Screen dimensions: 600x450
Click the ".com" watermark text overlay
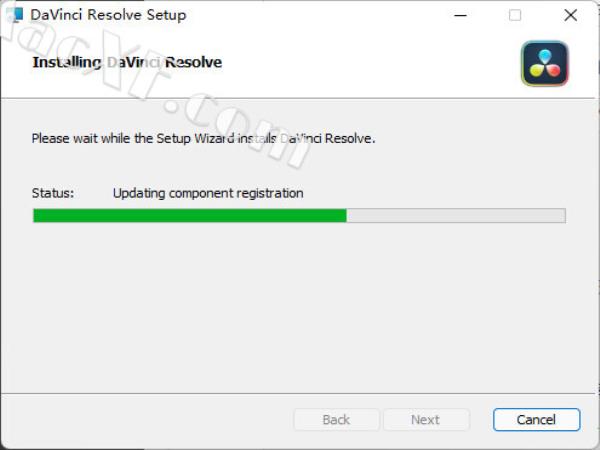click(237, 130)
